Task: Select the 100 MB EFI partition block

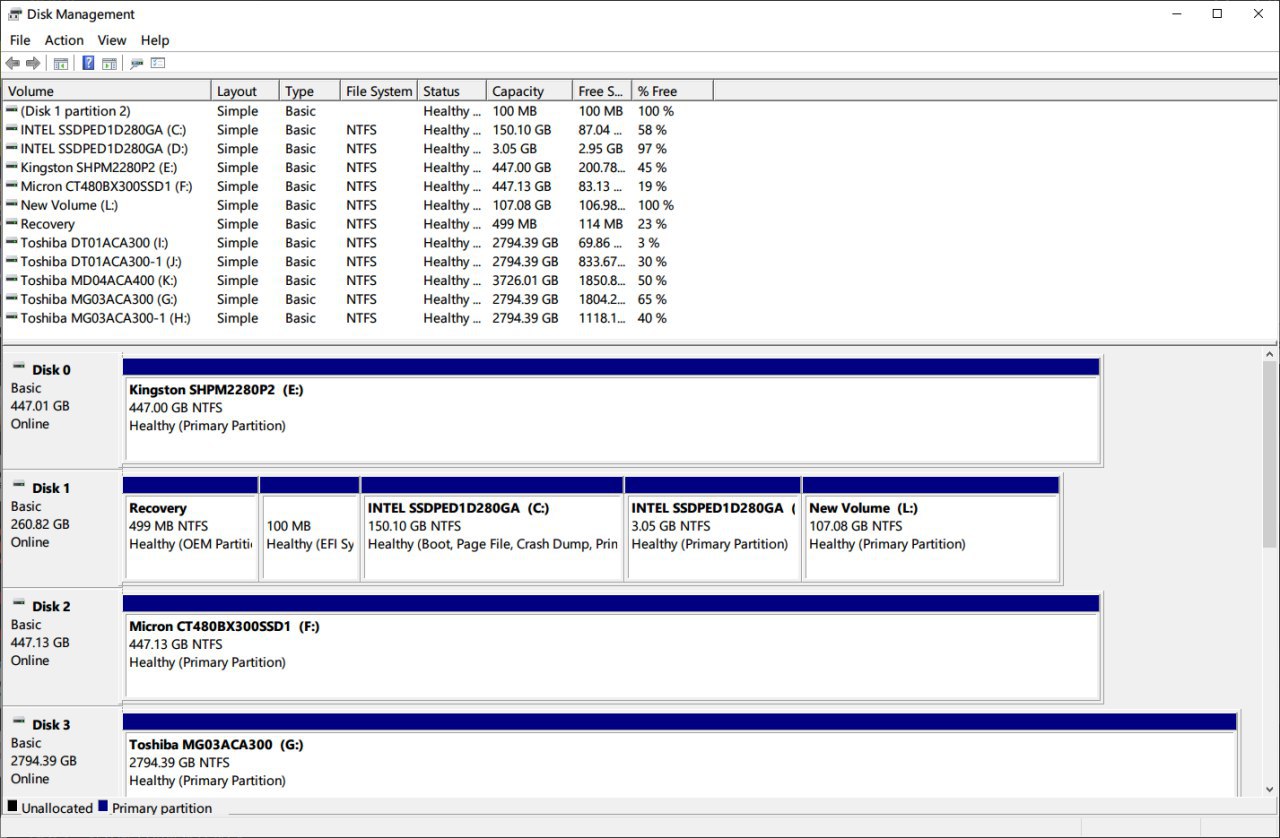Action: 309,528
